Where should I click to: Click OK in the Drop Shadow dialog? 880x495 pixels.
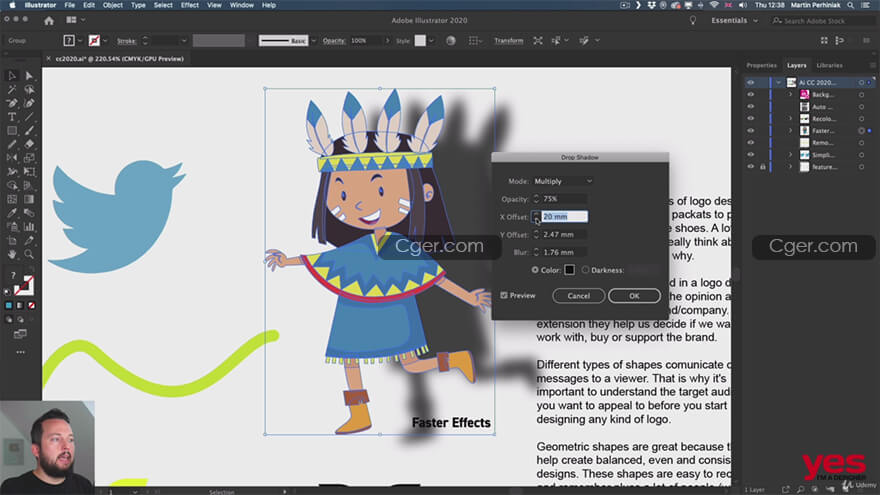click(x=634, y=296)
